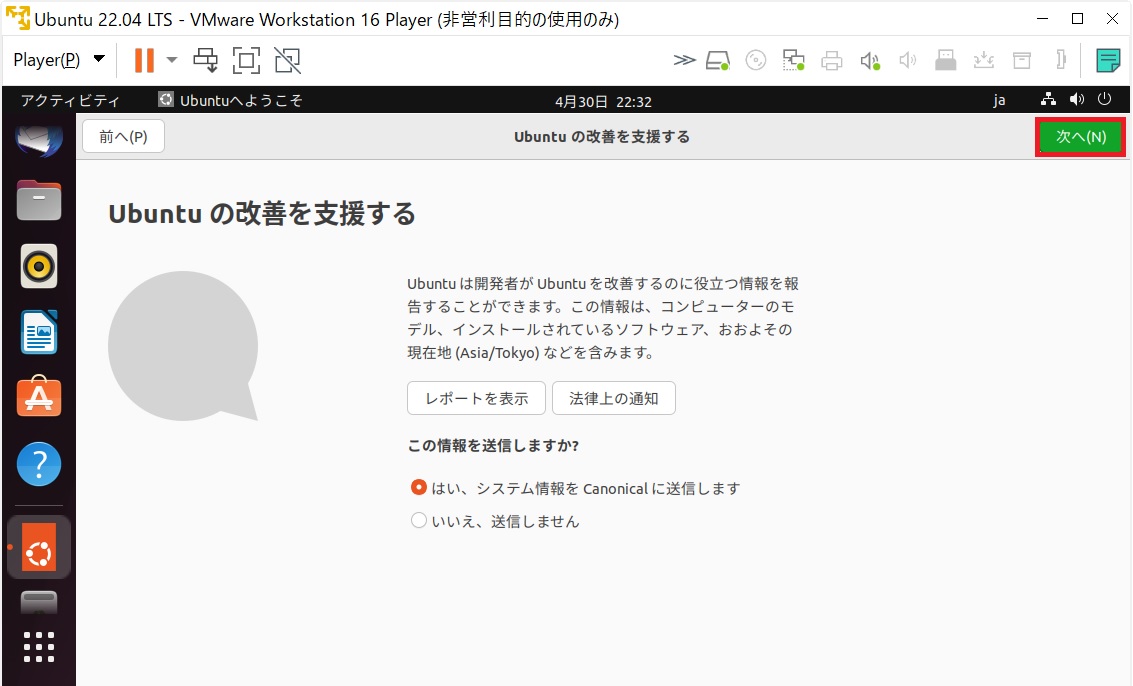Click the Send Ctrl+Alt+Del icon
Image resolution: width=1133 pixels, height=686 pixels.
click(x=205, y=60)
